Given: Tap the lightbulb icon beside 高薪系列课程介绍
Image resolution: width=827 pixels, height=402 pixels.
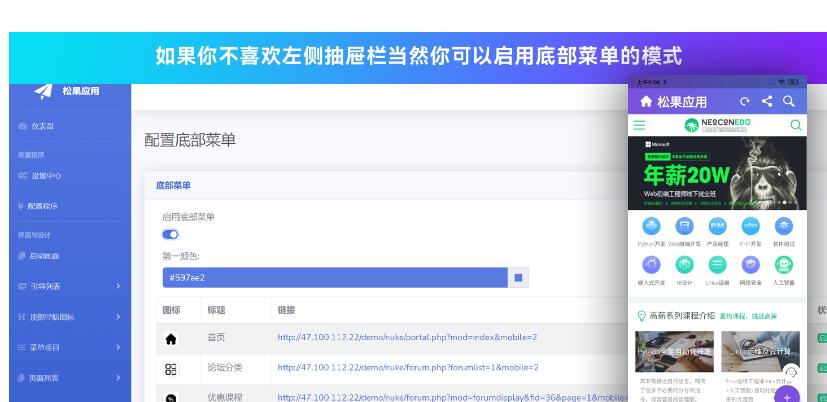Looking at the screenshot, I should coord(641,316).
